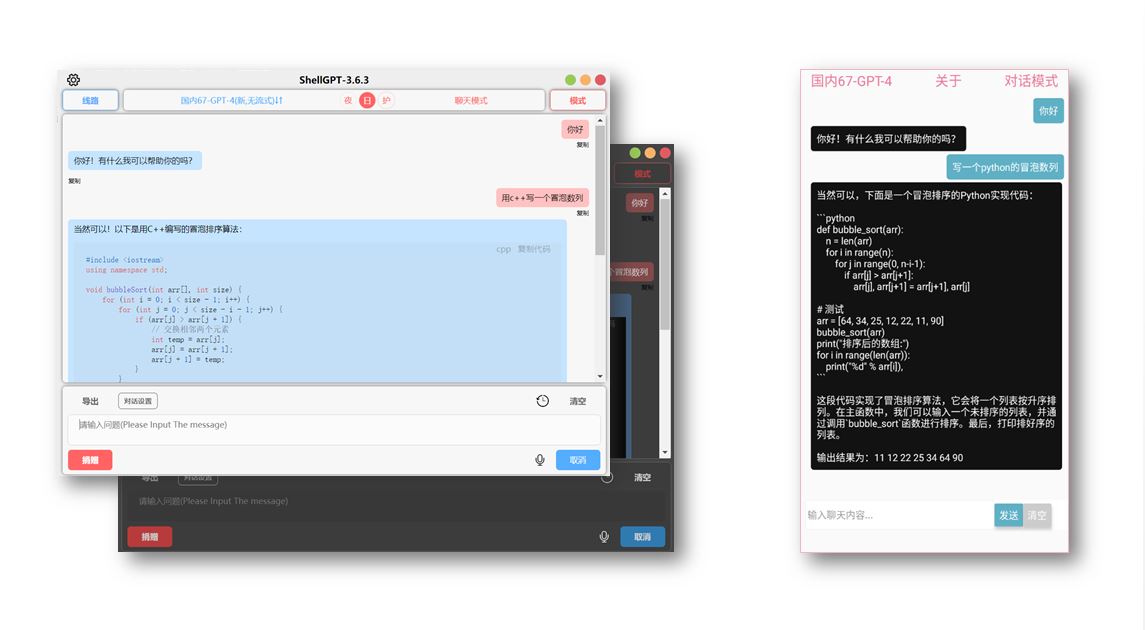This screenshot has width=1145, height=630.
Task: Click the red 捐赠 button in light window
Action: 91,460
